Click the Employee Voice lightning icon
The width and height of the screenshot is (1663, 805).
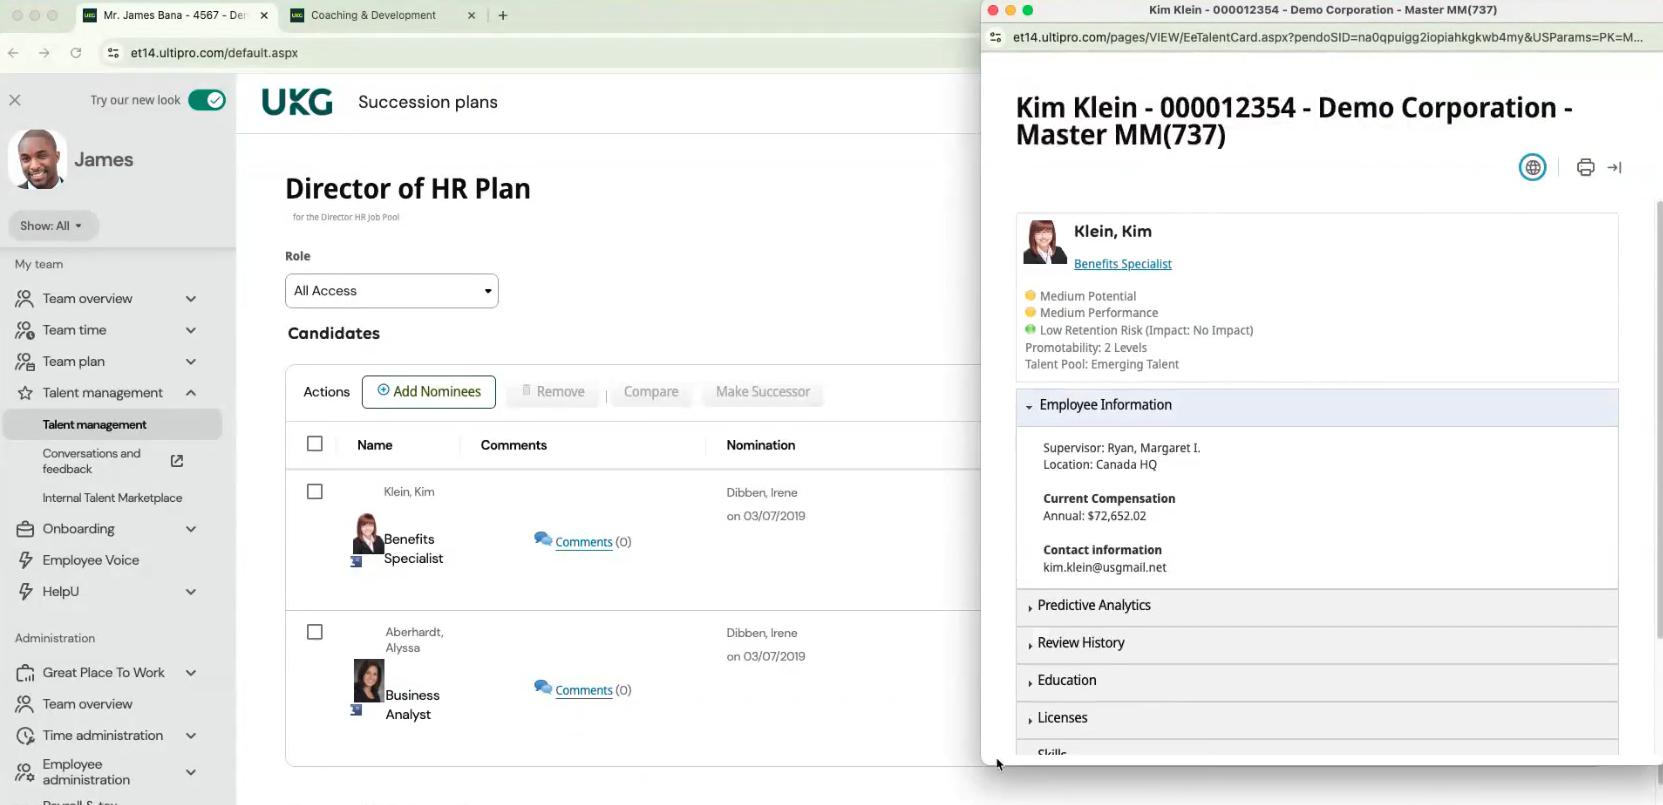point(25,560)
